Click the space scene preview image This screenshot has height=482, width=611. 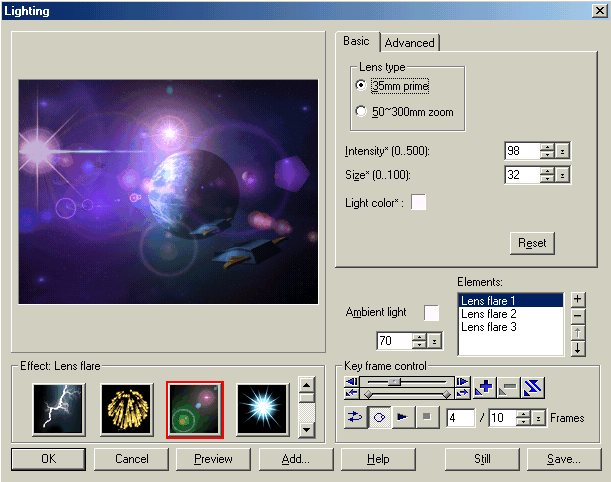point(168,192)
